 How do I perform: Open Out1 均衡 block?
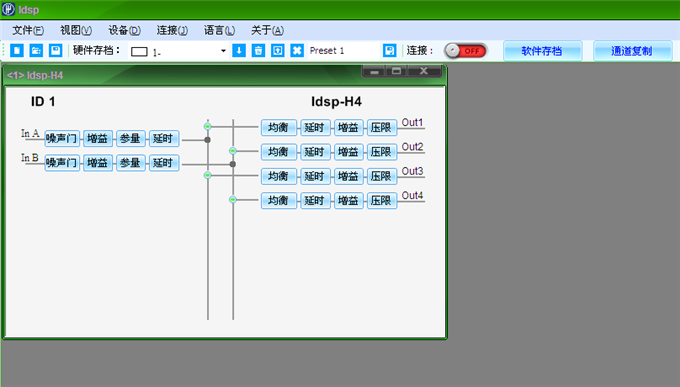279,128
